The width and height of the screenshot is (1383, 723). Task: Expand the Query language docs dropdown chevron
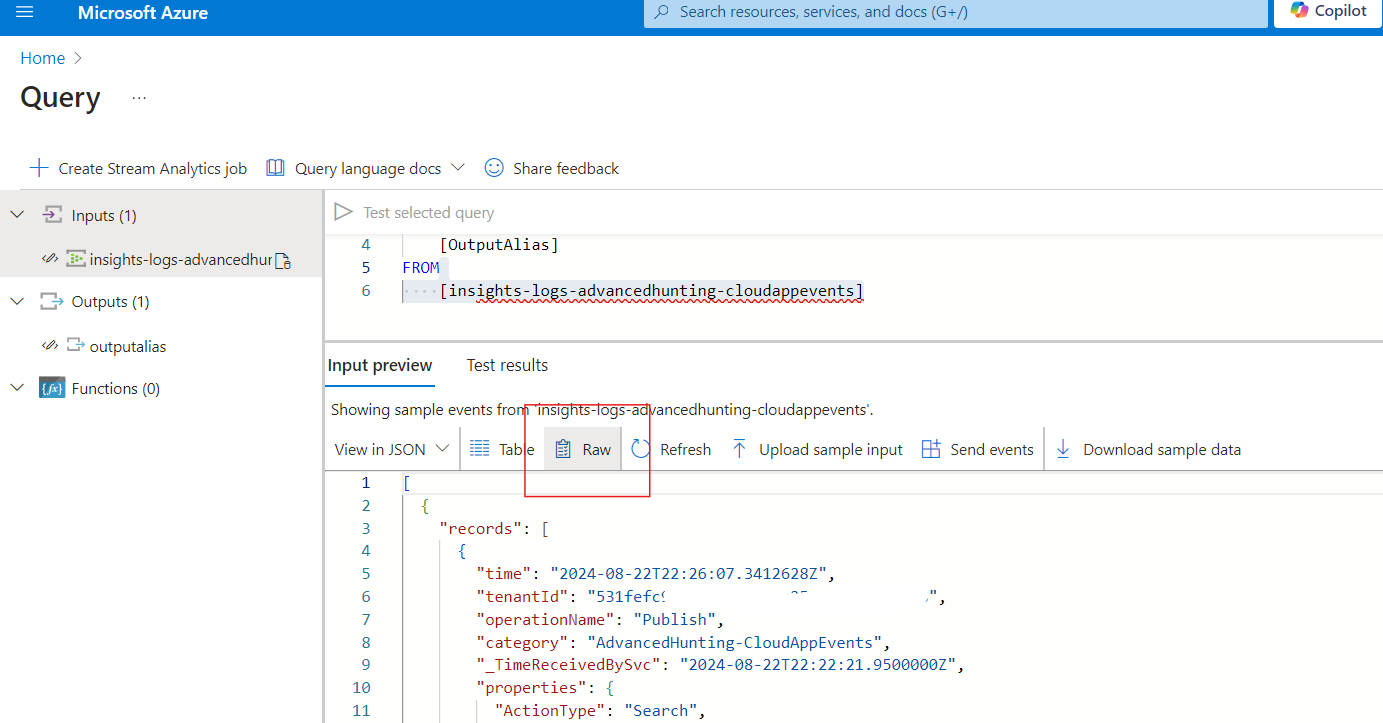click(458, 168)
